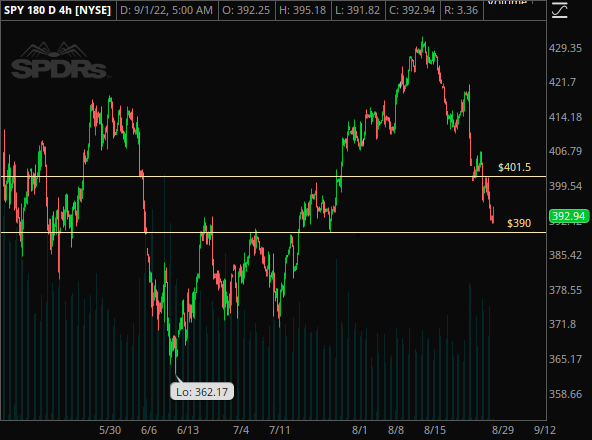Click the low price L: 391.82
Viewport: 592px width, 440px height.
coord(358,10)
